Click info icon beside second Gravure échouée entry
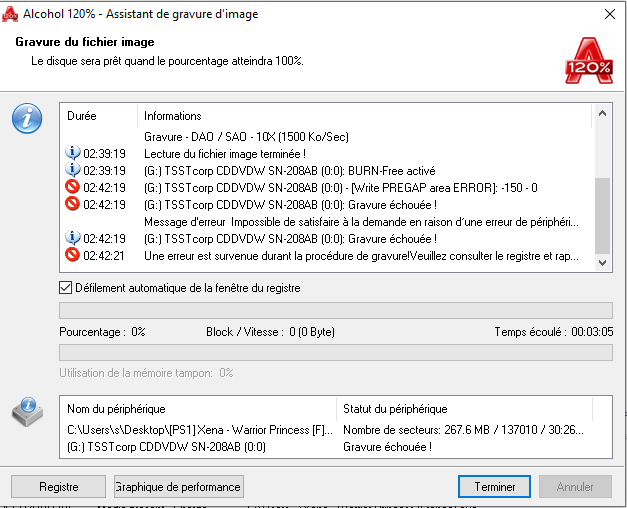627x508 pixels. tap(72, 238)
